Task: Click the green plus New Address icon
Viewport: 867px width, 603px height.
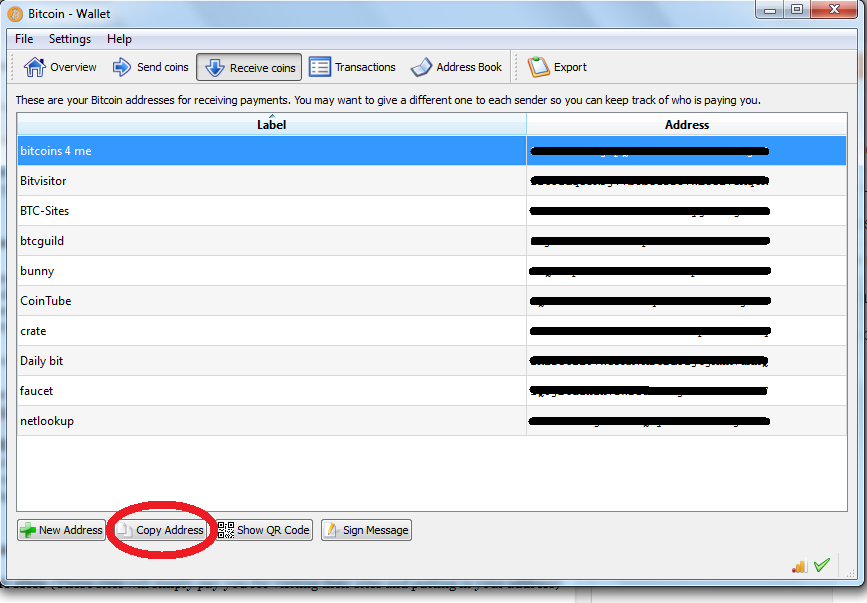Action: point(28,531)
